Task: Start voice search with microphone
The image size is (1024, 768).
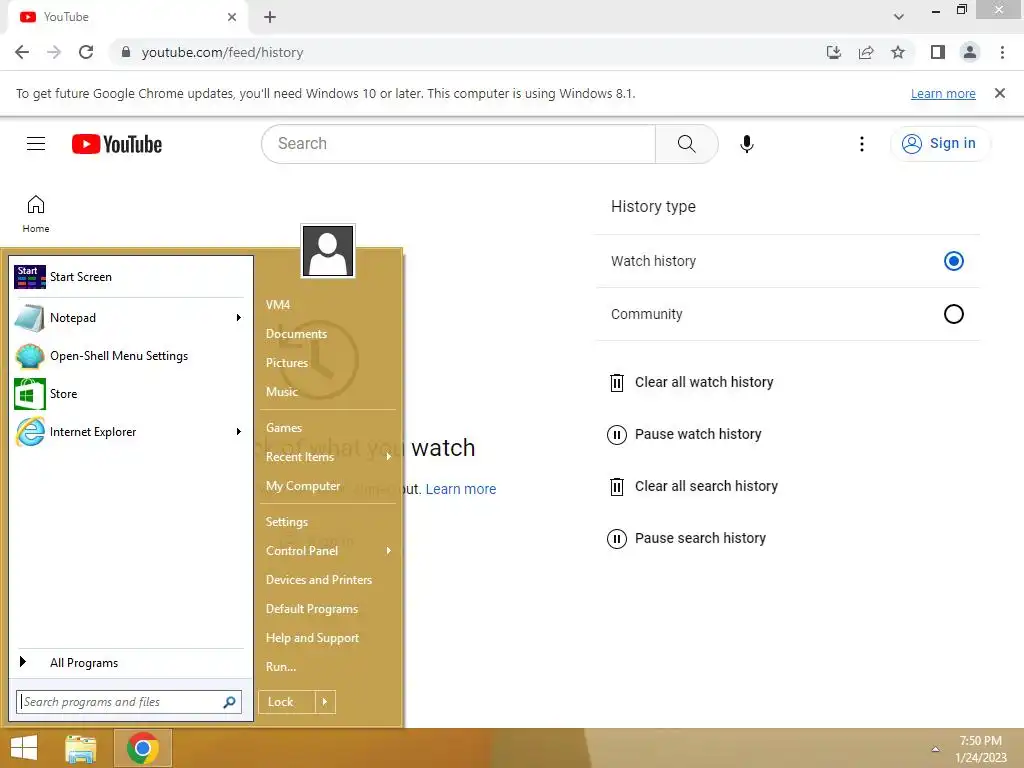Action: point(746,144)
